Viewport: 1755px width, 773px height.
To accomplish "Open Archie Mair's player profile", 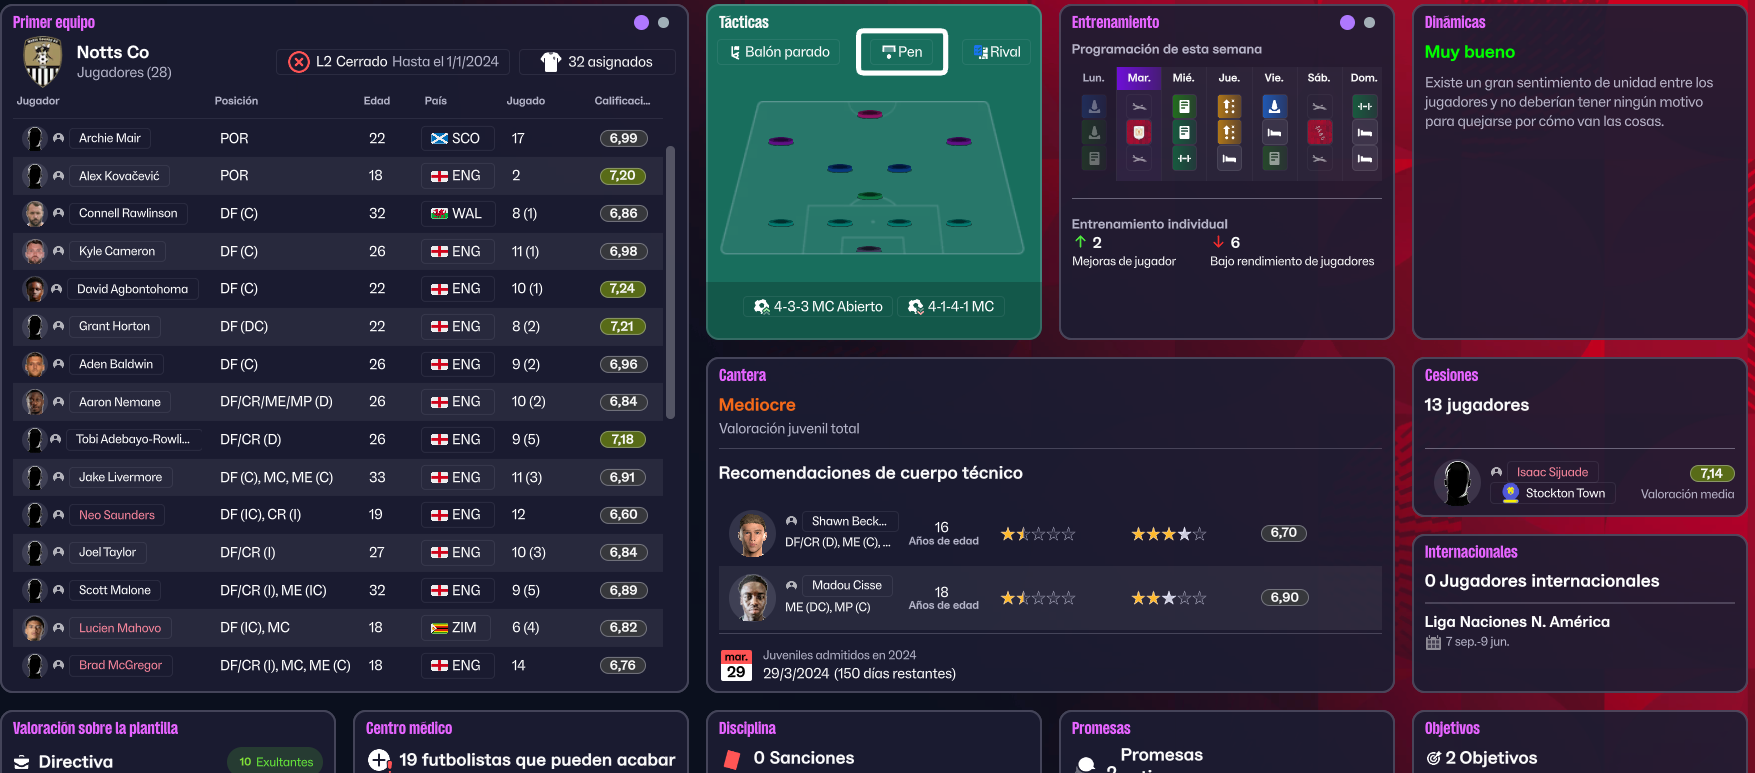I will 110,138.
